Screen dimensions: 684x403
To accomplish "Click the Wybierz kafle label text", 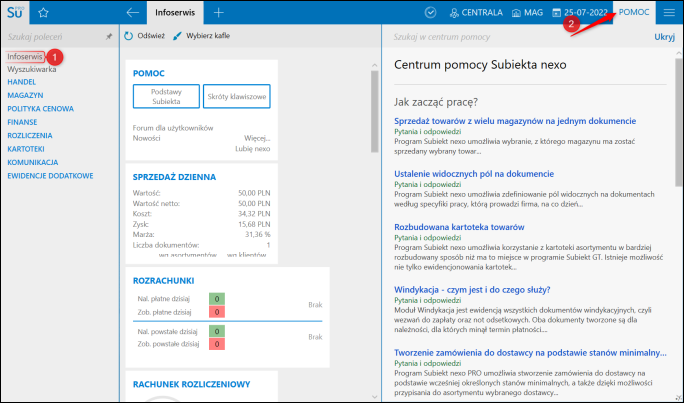I will [x=208, y=36].
